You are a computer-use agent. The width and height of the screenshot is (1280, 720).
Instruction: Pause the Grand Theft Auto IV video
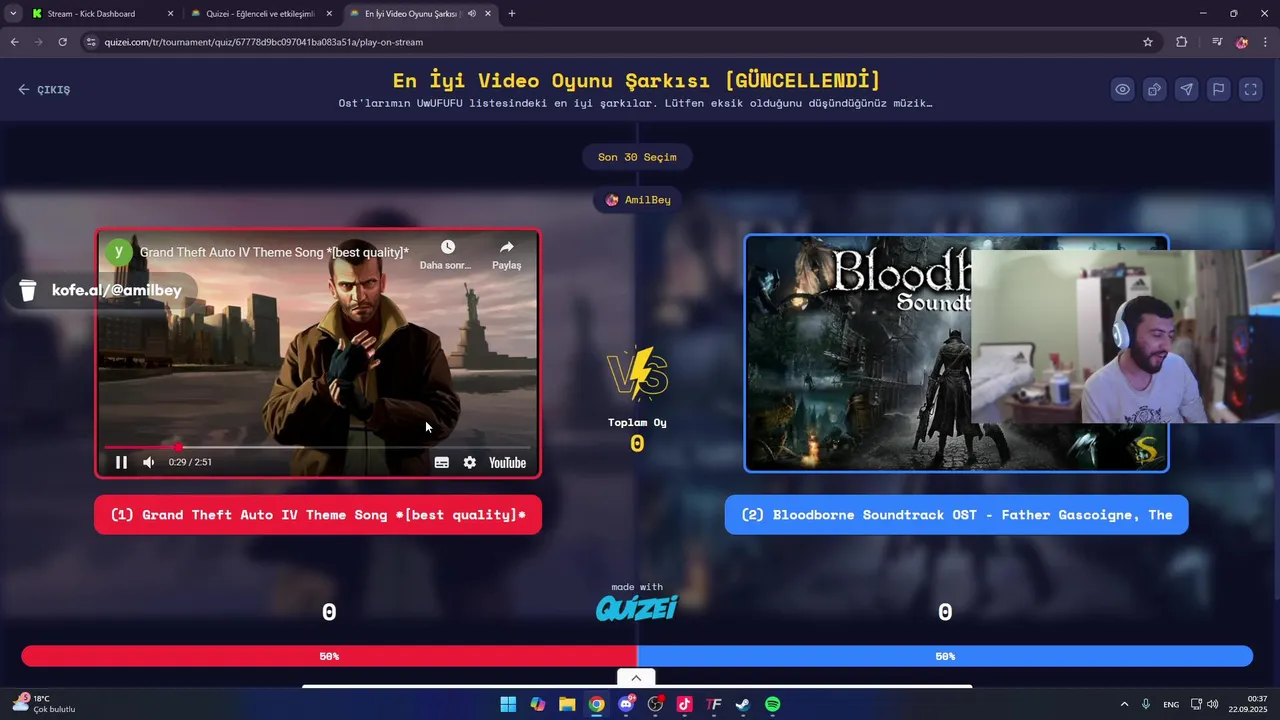121,462
